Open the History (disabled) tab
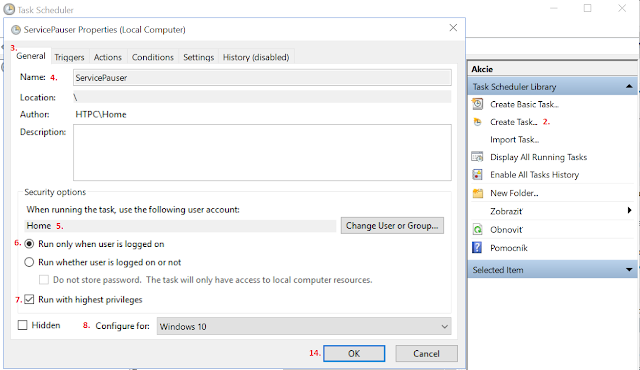This screenshot has width=640, height=370. (x=256, y=57)
